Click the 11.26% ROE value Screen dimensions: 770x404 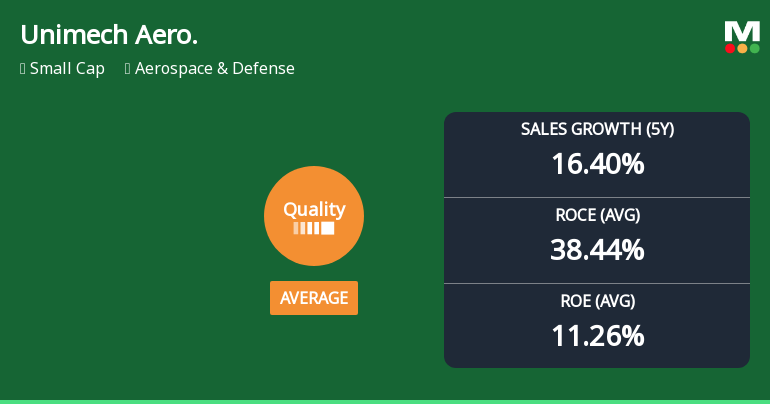(x=597, y=335)
